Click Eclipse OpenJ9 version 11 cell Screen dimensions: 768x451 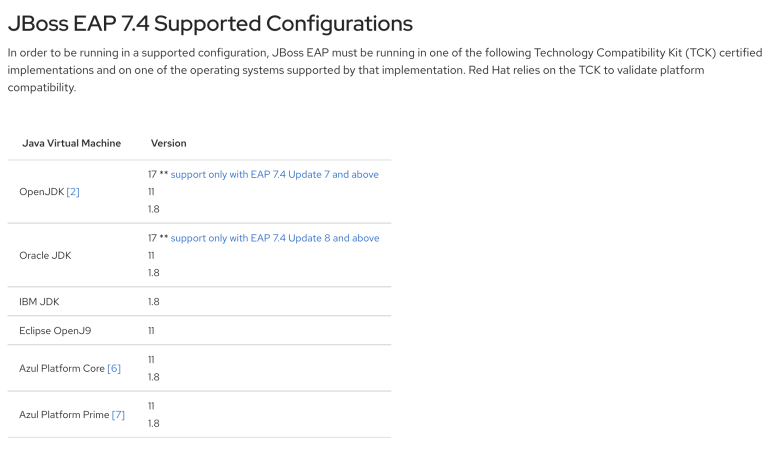tap(151, 331)
